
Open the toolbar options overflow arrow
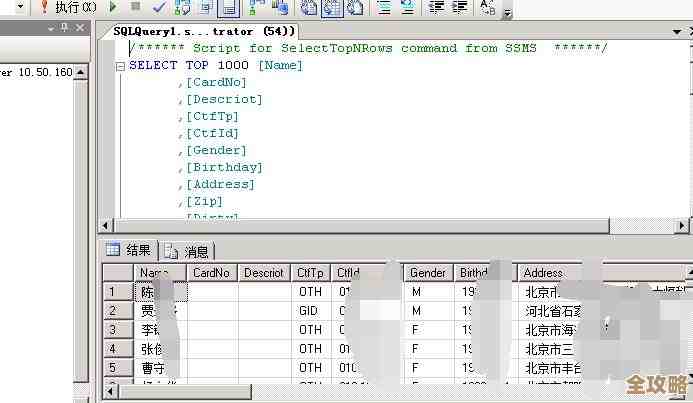pos(507,12)
